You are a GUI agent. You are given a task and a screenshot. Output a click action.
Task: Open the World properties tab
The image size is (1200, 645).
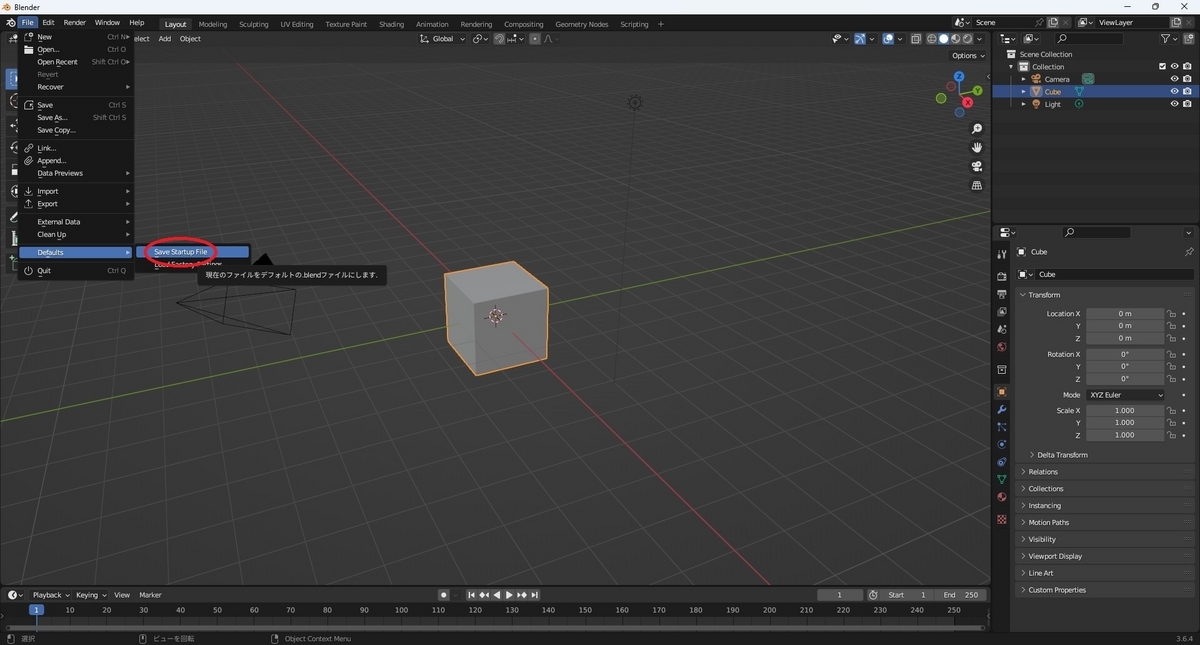click(x=1000, y=347)
